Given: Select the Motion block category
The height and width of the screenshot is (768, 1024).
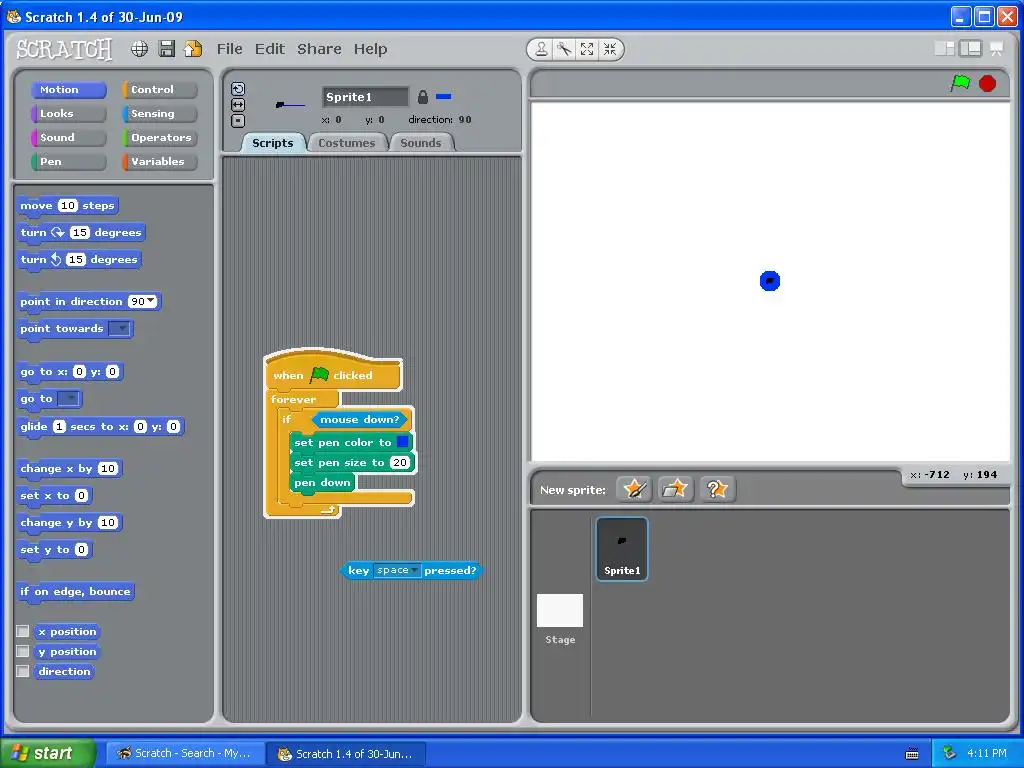Looking at the screenshot, I should tap(69, 89).
